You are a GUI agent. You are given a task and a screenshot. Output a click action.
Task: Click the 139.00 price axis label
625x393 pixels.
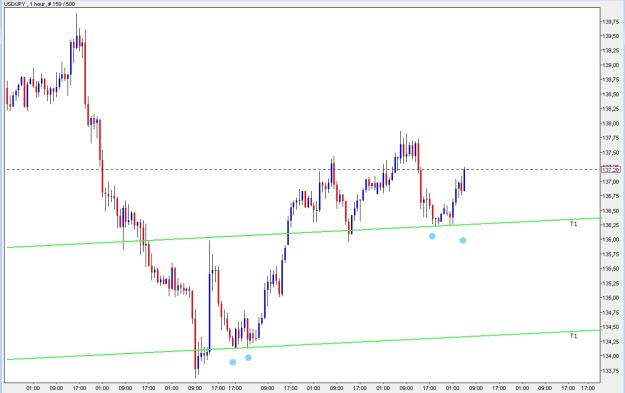point(611,65)
